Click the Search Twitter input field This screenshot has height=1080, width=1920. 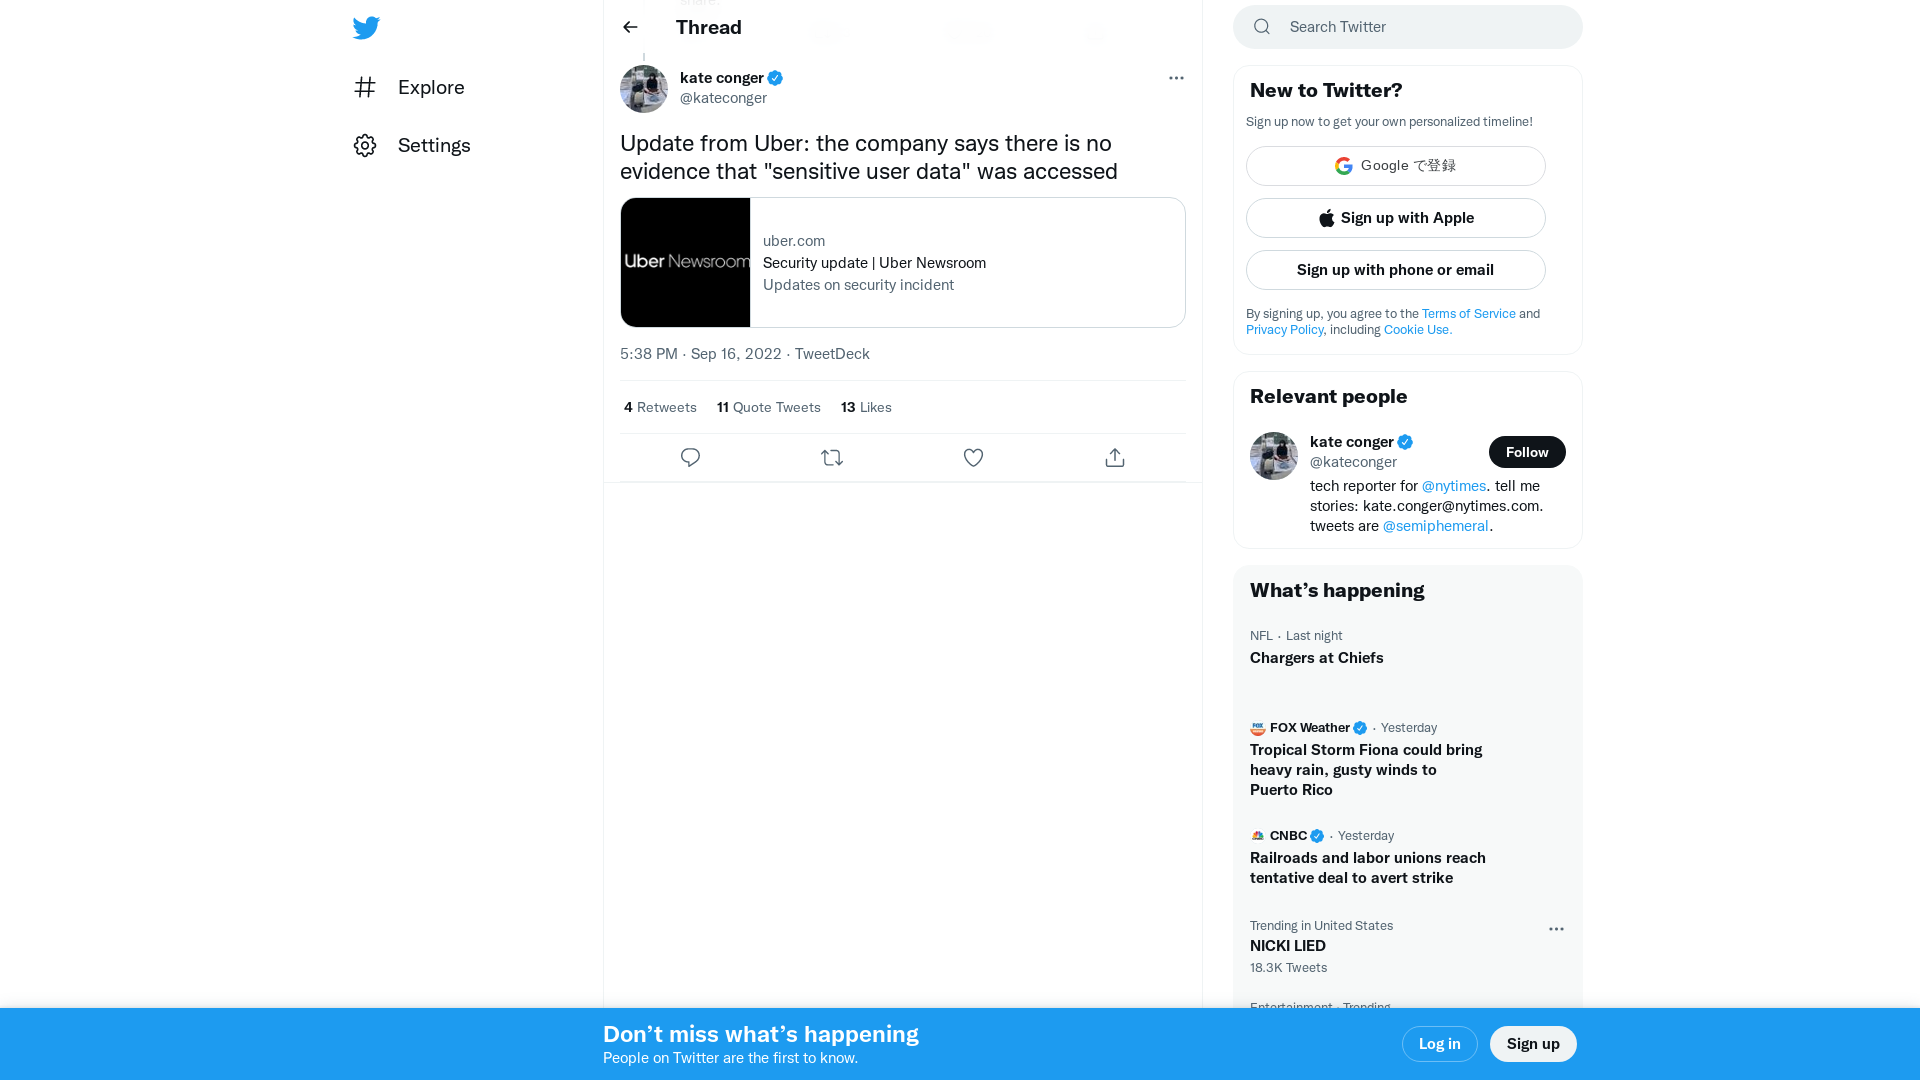click(1400, 26)
